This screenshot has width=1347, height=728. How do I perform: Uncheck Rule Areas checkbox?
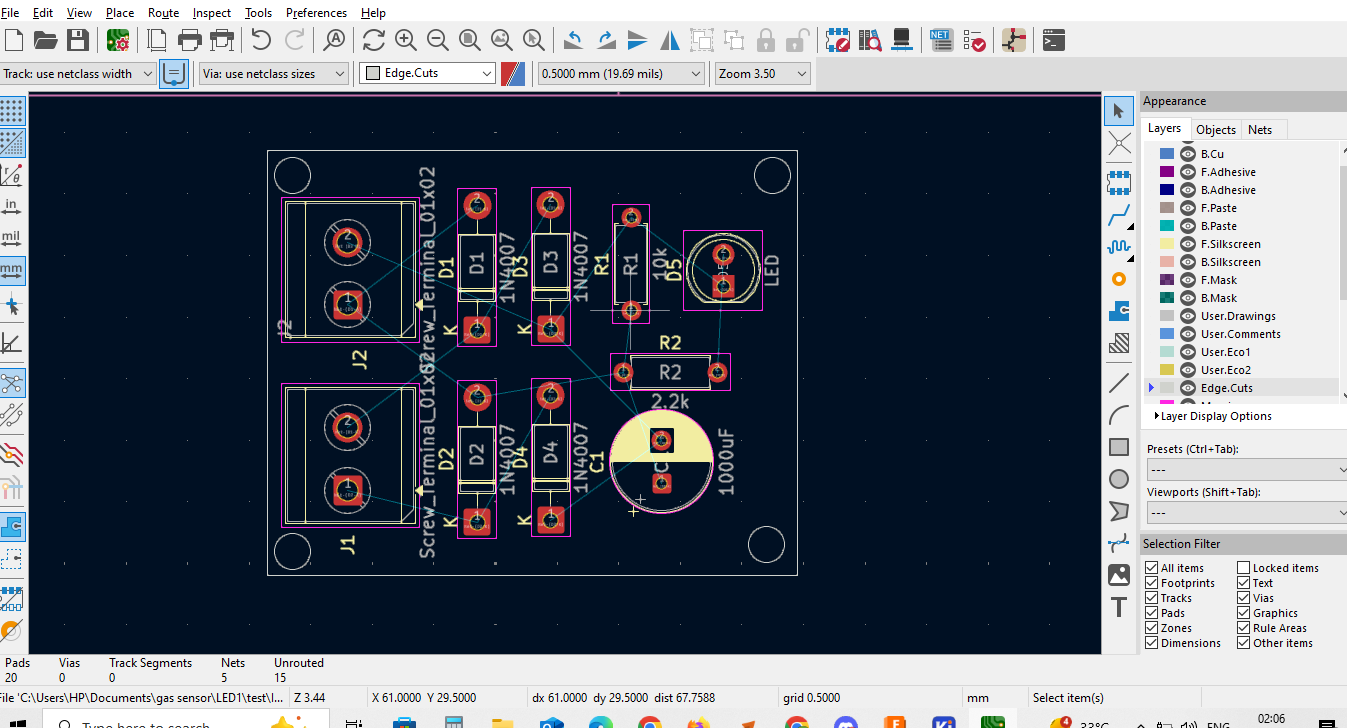point(1243,628)
